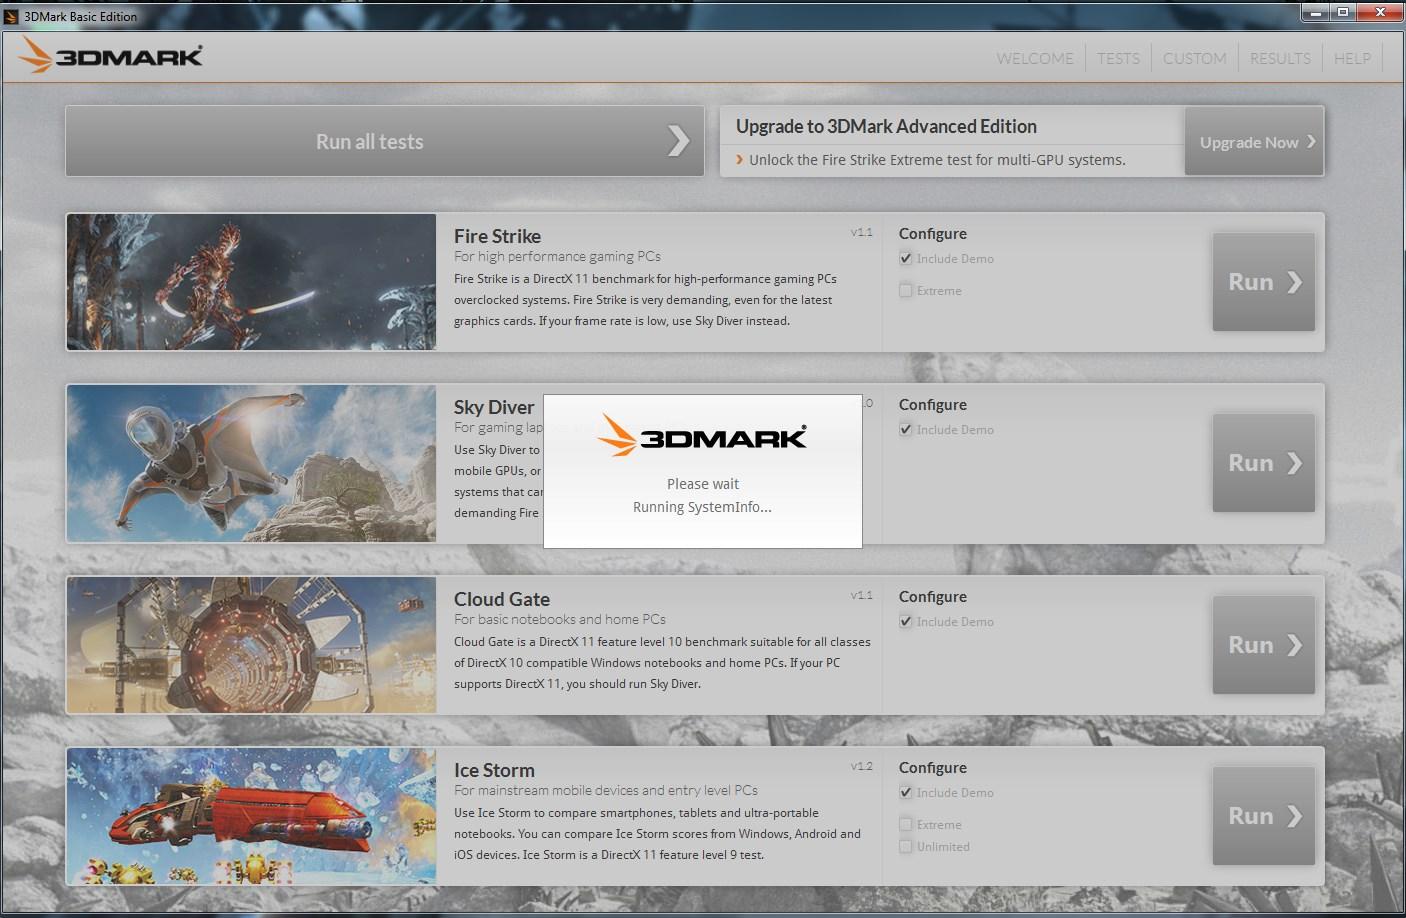Screen dimensions: 1406x918
Task: Click the Fire Strike Configure label
Action: (x=932, y=233)
